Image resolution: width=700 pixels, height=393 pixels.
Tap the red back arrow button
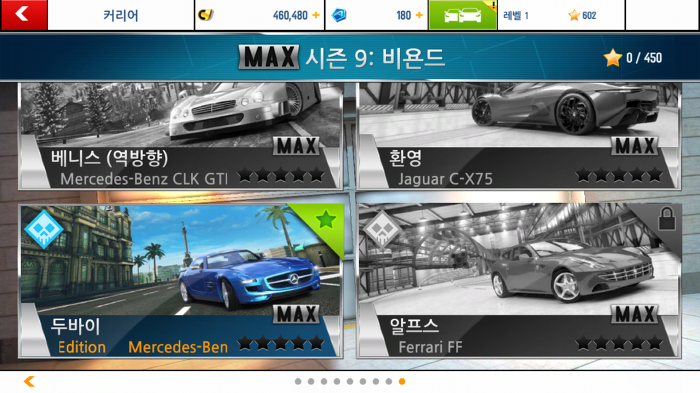(24, 15)
